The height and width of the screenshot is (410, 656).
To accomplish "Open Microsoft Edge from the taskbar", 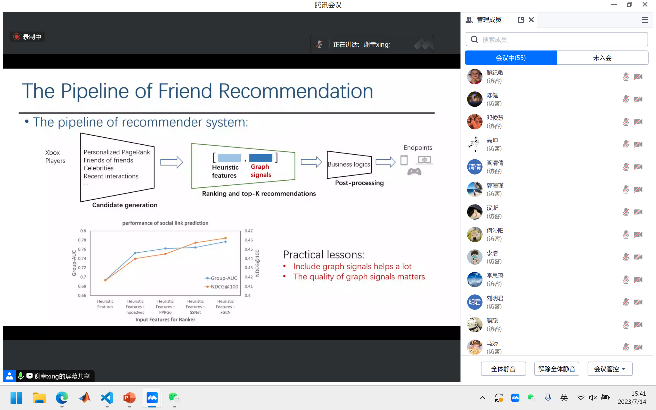I will coord(62,398).
